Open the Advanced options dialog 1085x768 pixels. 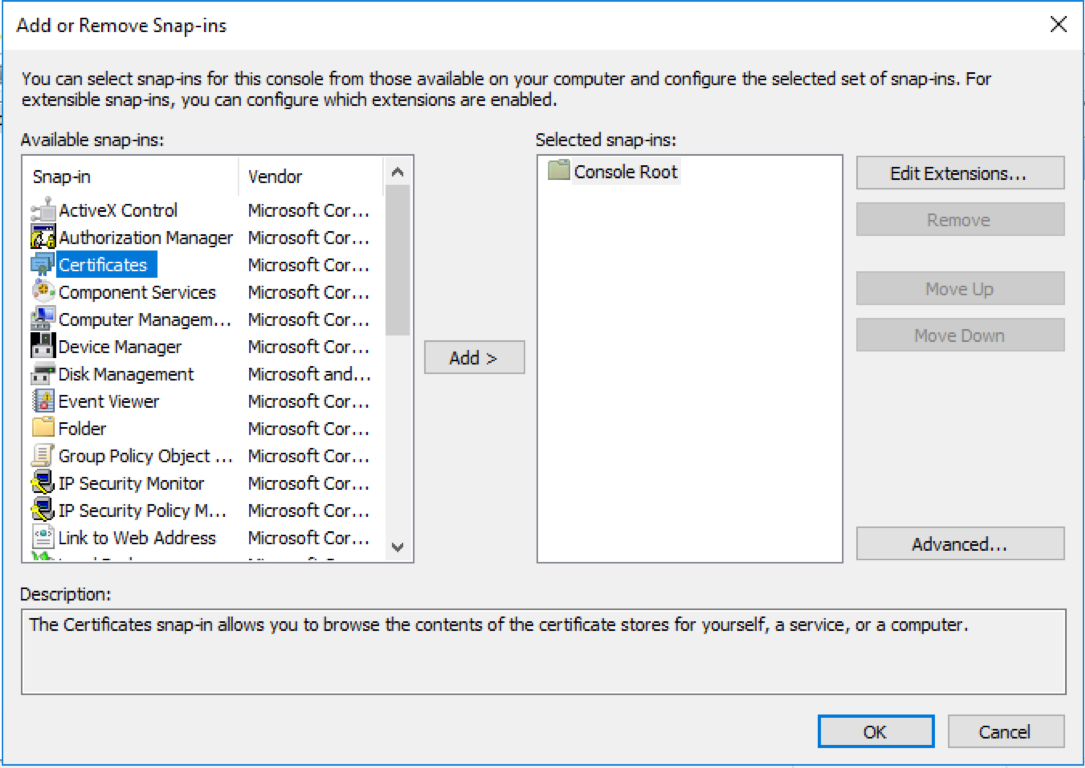[959, 543]
